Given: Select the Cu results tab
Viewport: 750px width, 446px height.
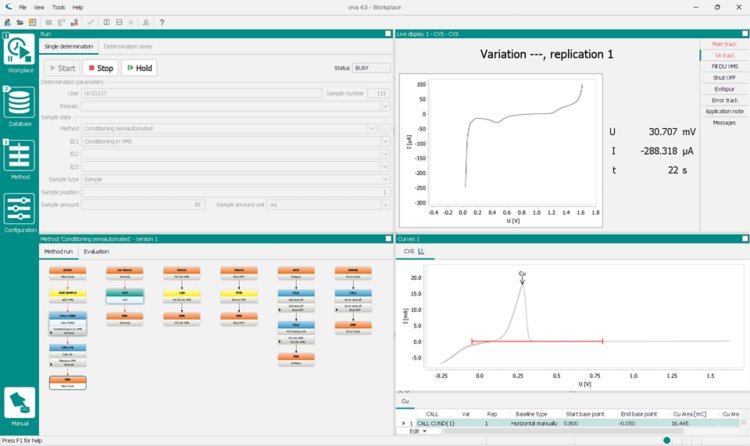Looking at the screenshot, I should coord(405,401).
